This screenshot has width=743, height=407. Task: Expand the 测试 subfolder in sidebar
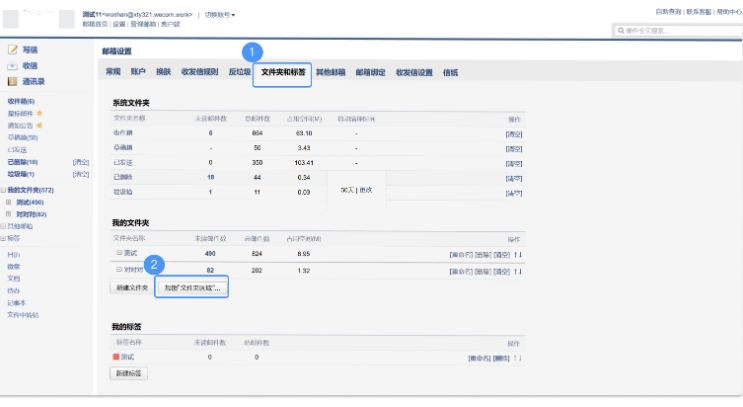[9, 202]
